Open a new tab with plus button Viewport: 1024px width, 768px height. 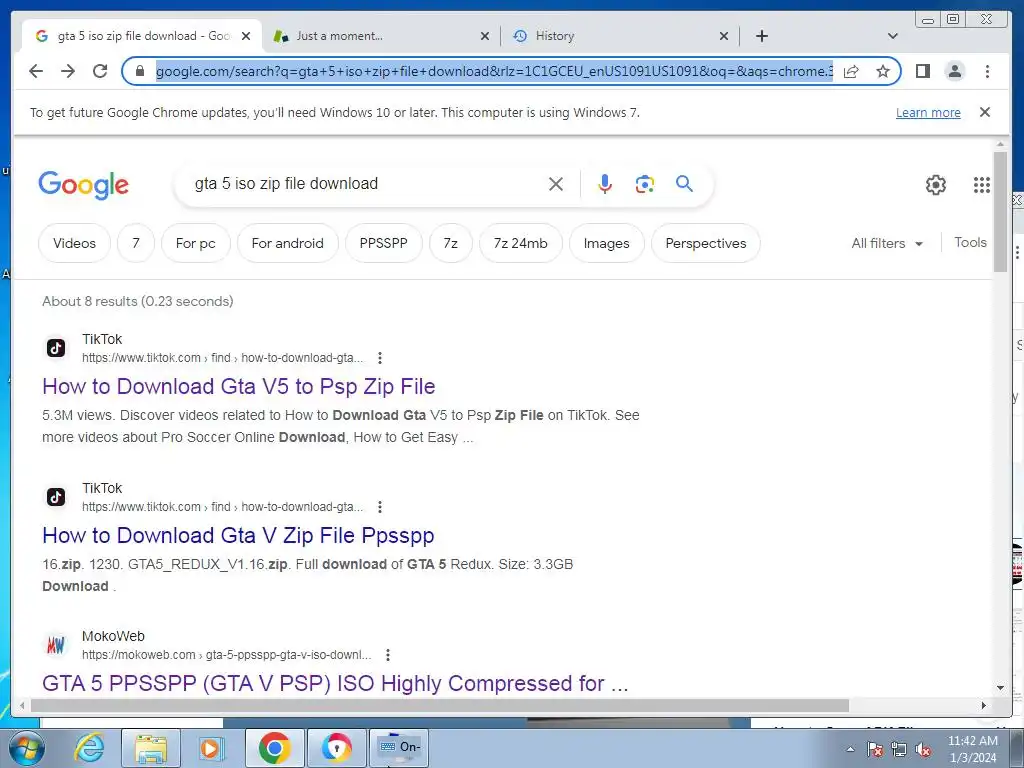(761, 36)
